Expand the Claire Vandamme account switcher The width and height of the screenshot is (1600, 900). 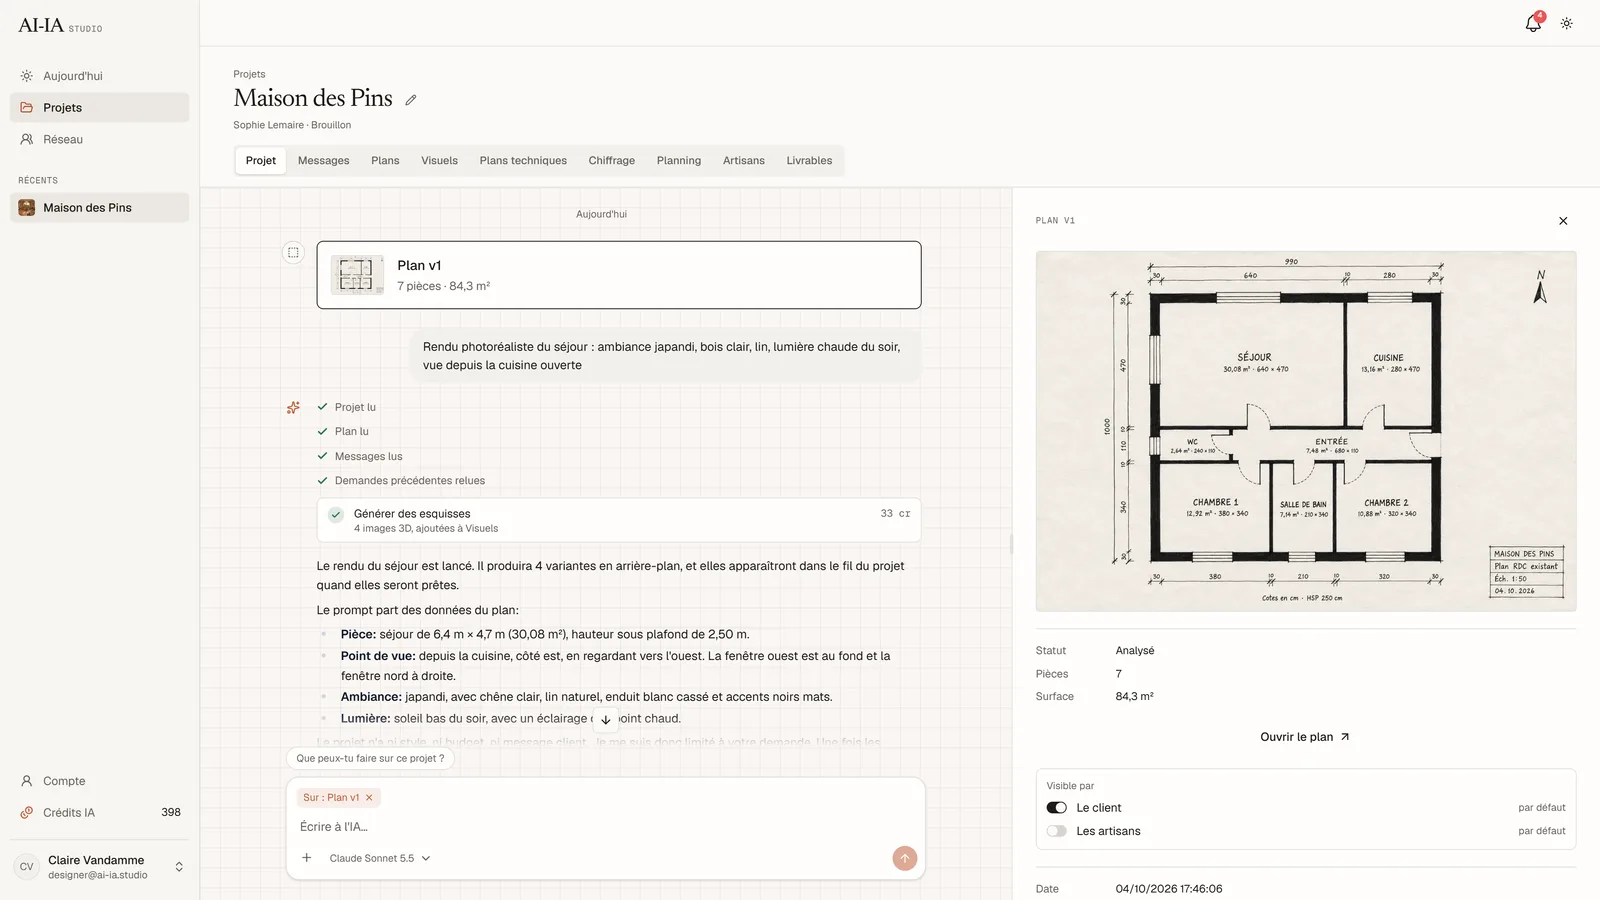tap(179, 867)
